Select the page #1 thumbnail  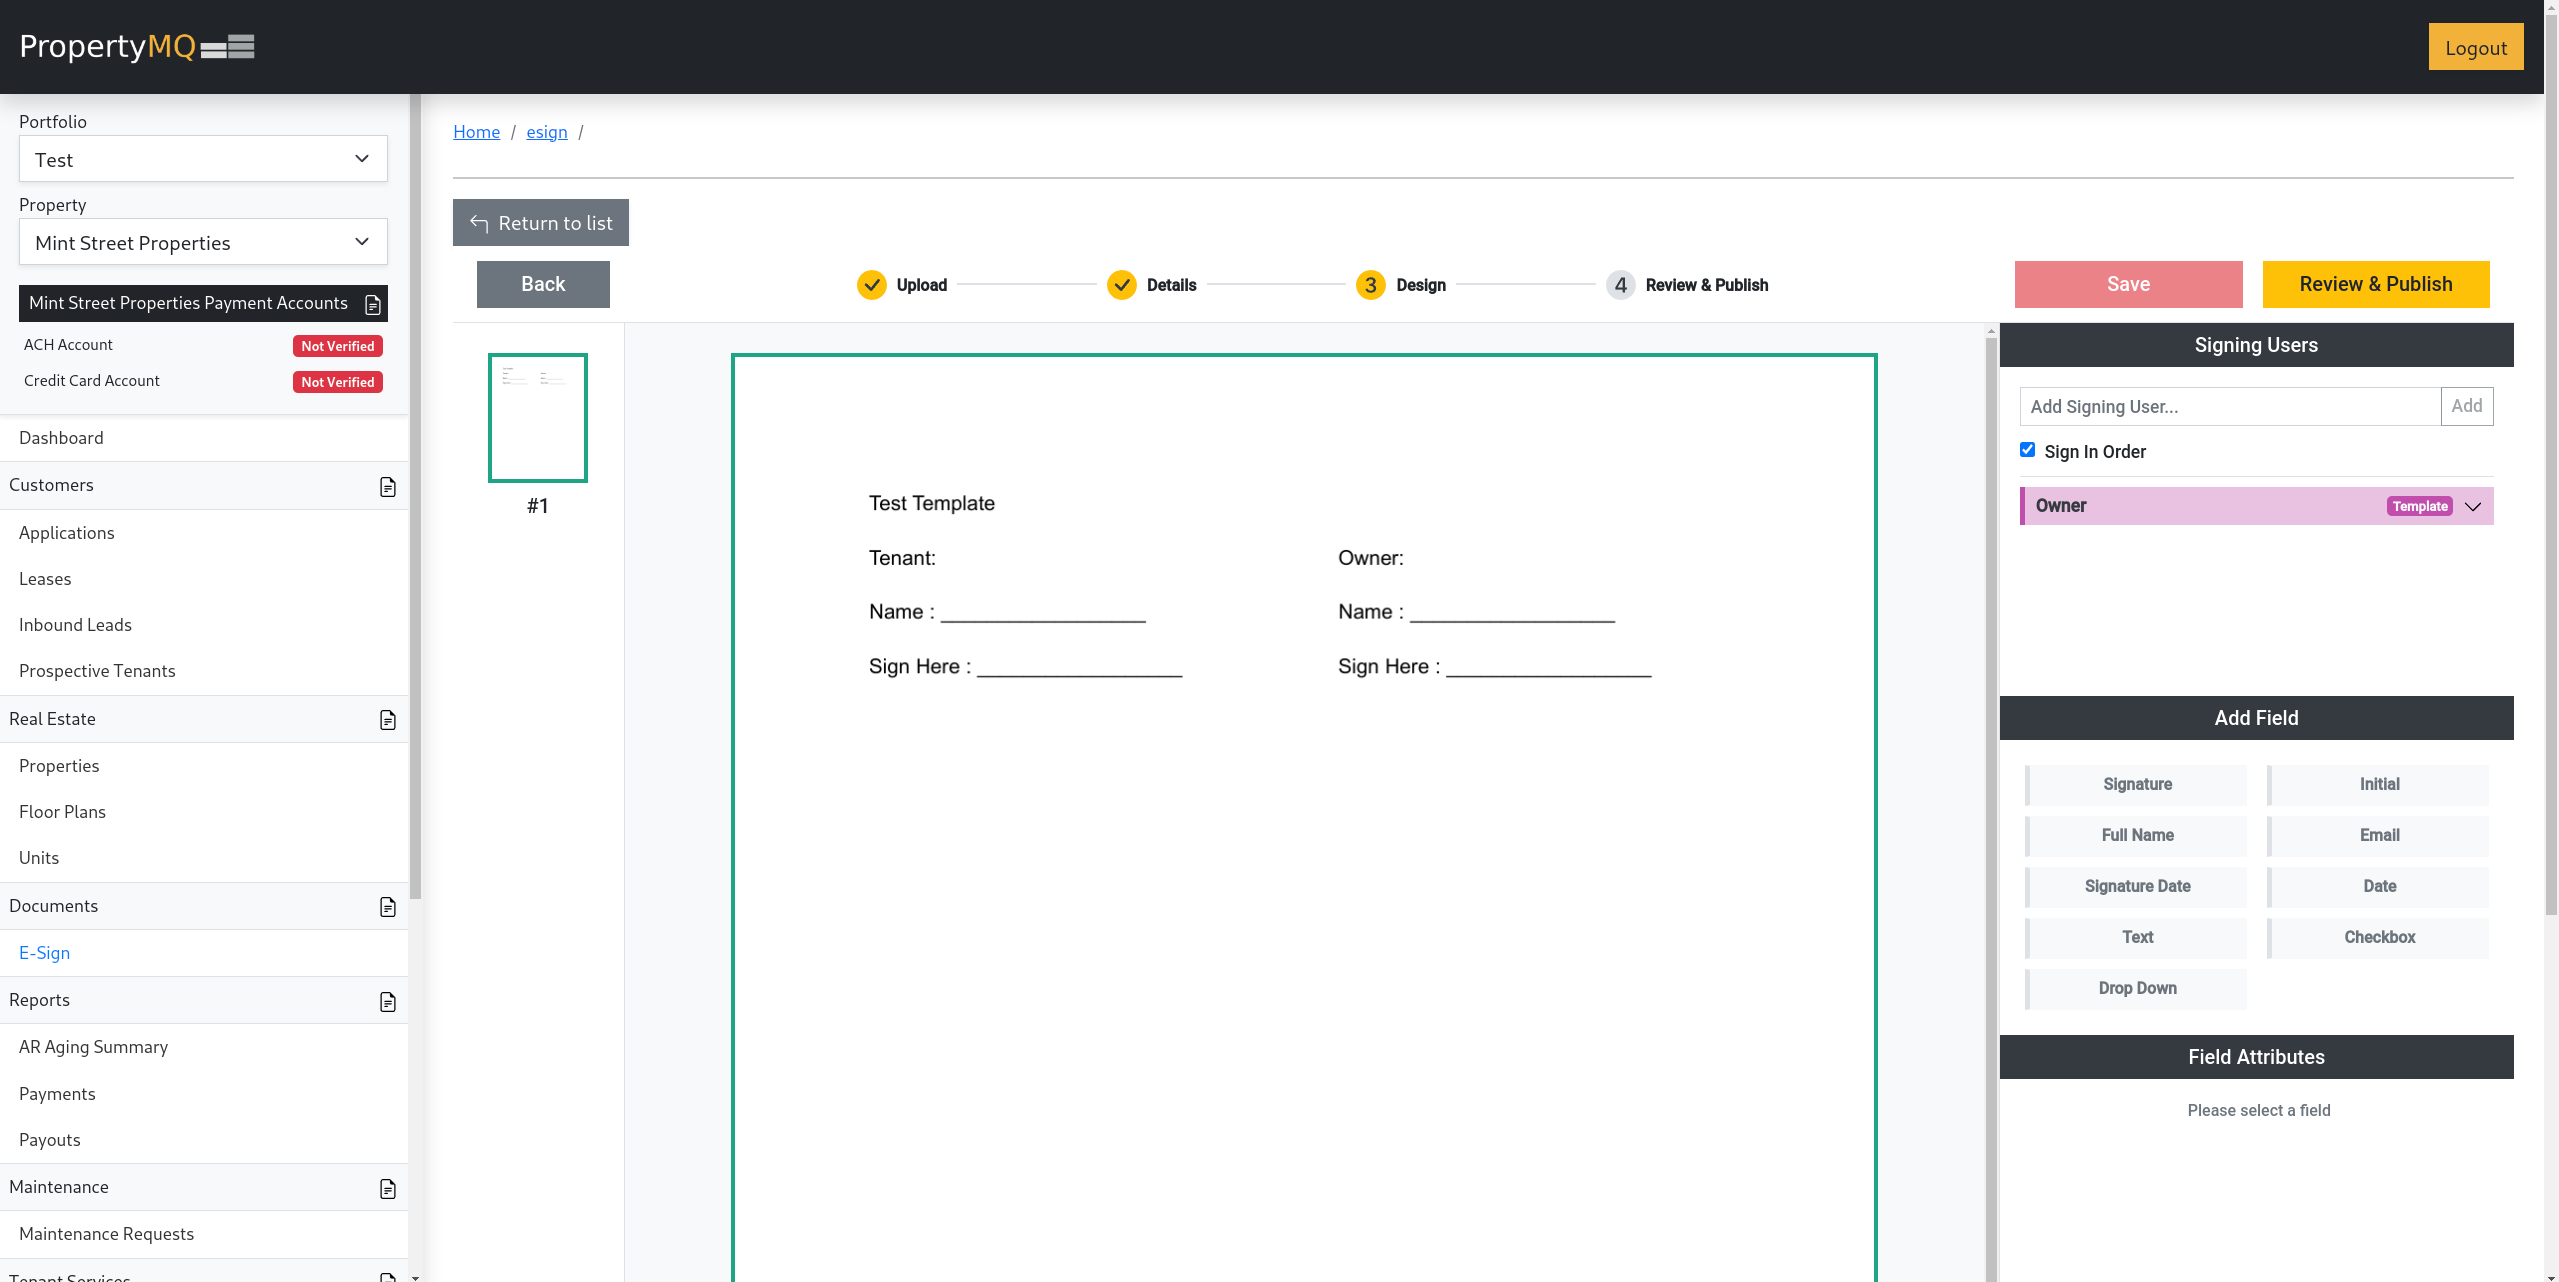[538, 418]
